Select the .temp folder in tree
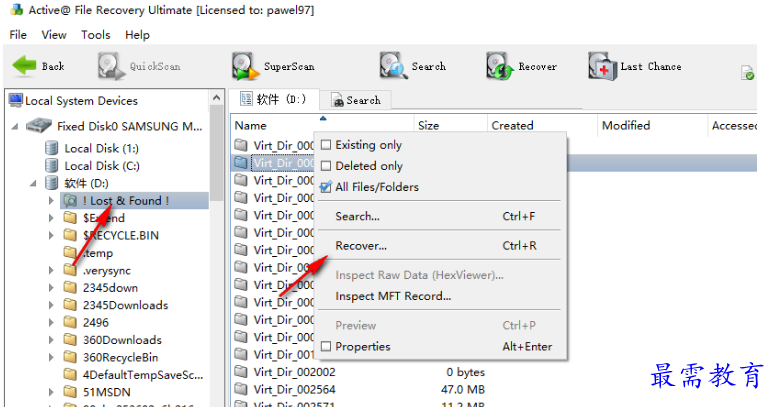Image resolution: width=772 pixels, height=407 pixels. coord(97,253)
